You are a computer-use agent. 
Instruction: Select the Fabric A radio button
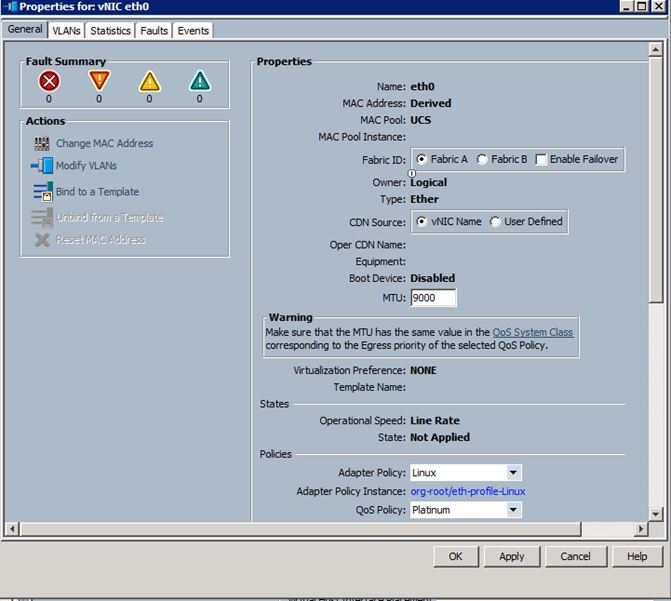(x=422, y=159)
